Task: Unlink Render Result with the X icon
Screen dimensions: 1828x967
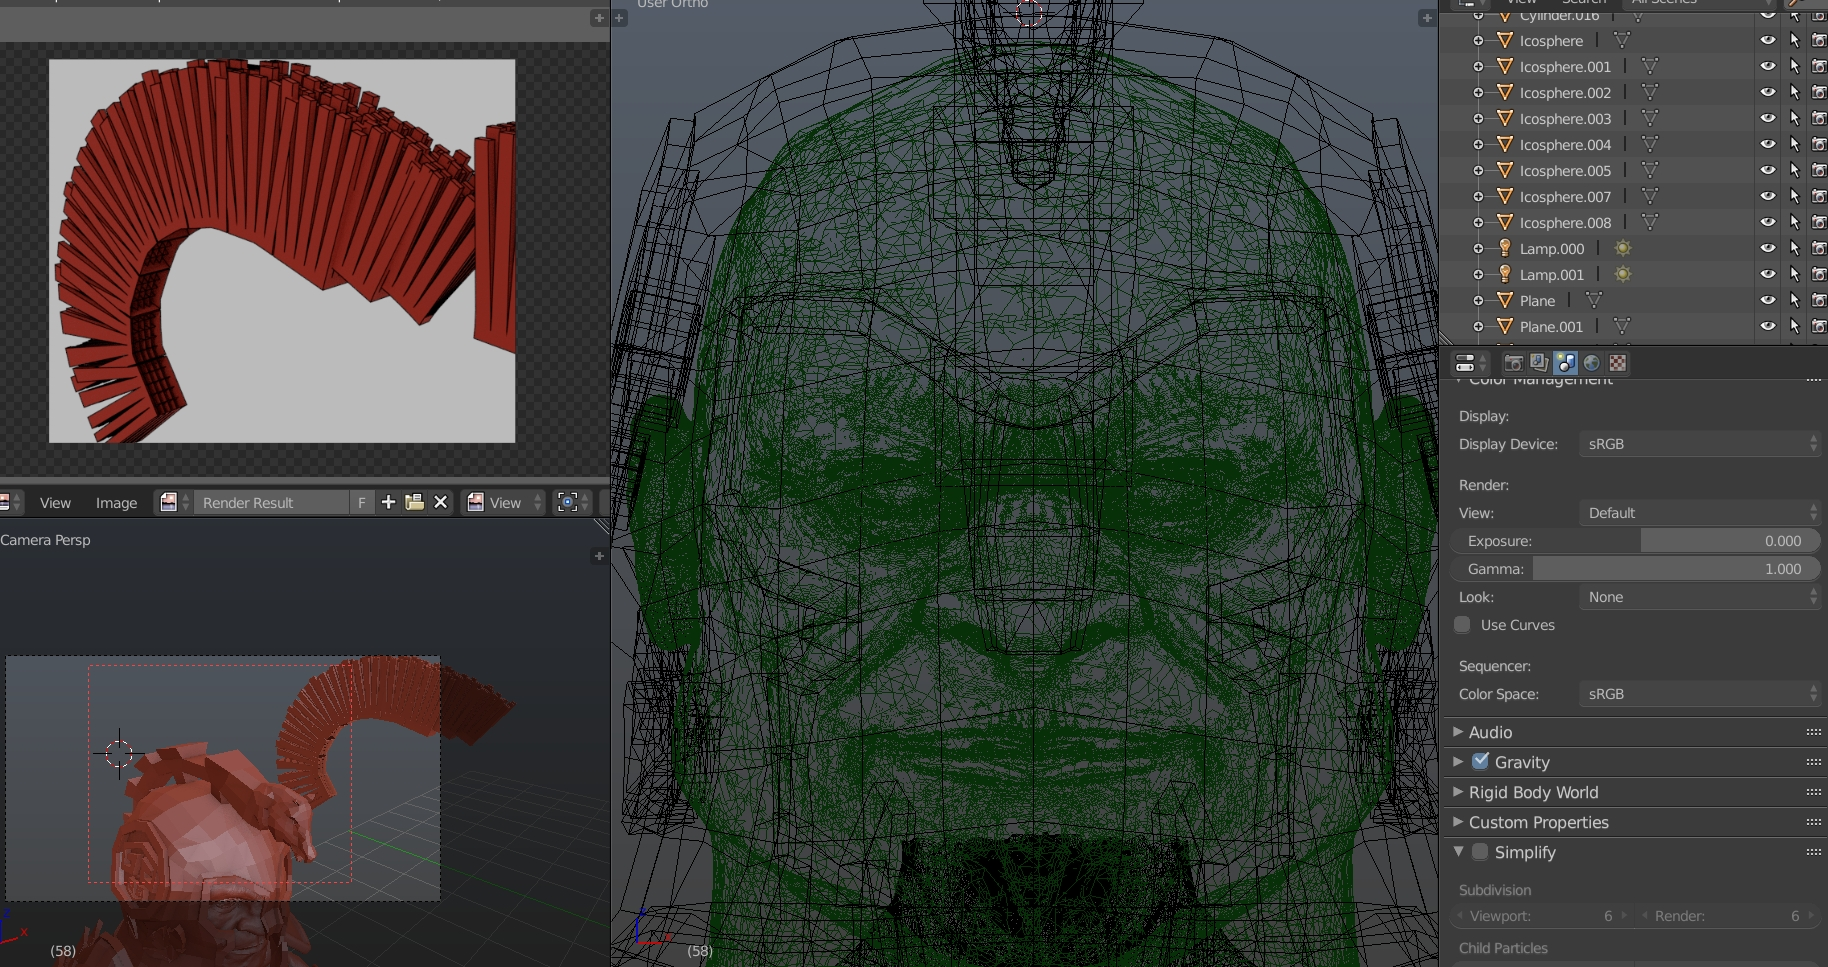Action: 440,502
